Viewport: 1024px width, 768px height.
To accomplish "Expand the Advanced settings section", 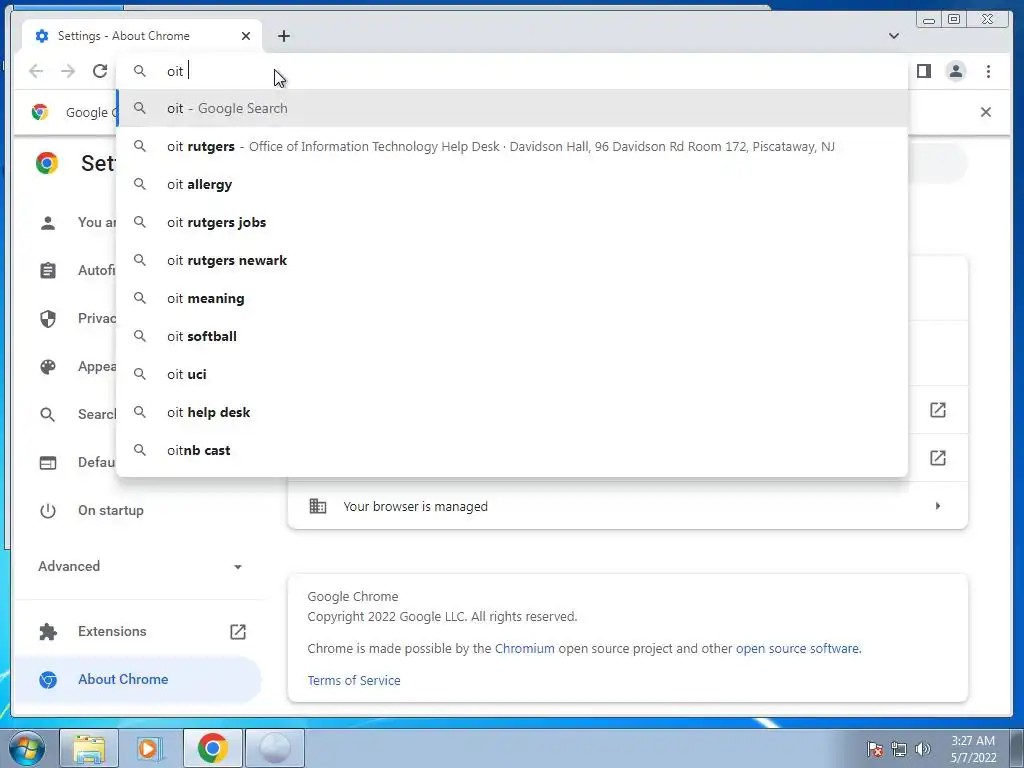I will 138,566.
